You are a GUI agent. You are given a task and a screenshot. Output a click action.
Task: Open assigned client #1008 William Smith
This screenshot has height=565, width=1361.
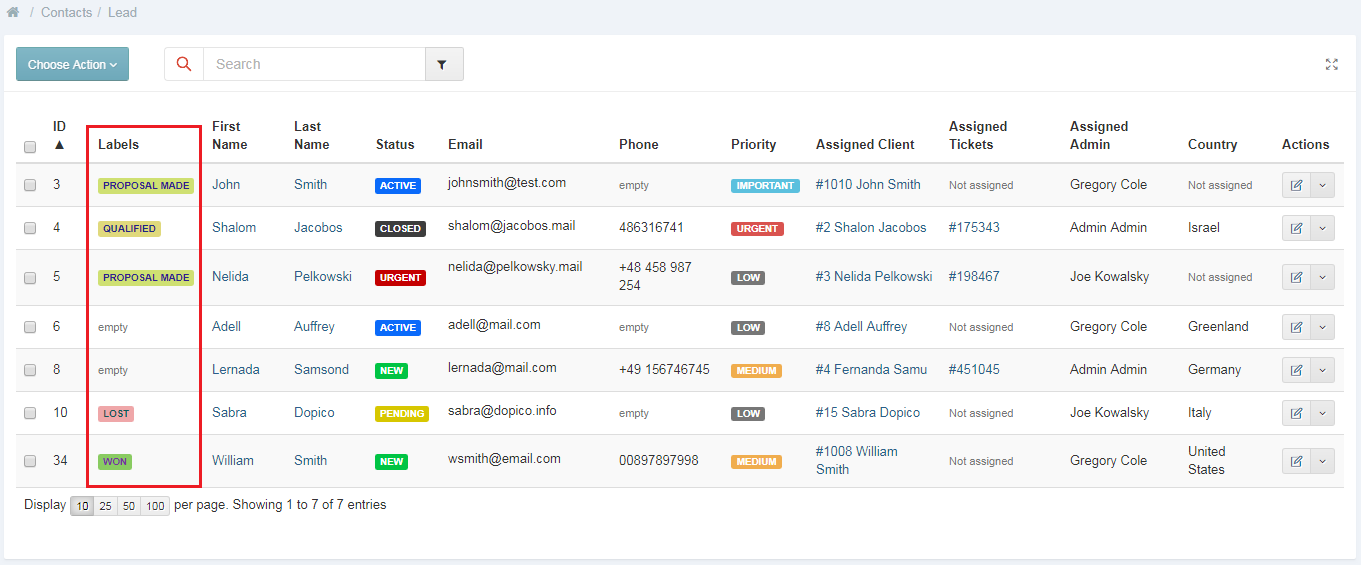pyautogui.click(x=857, y=461)
